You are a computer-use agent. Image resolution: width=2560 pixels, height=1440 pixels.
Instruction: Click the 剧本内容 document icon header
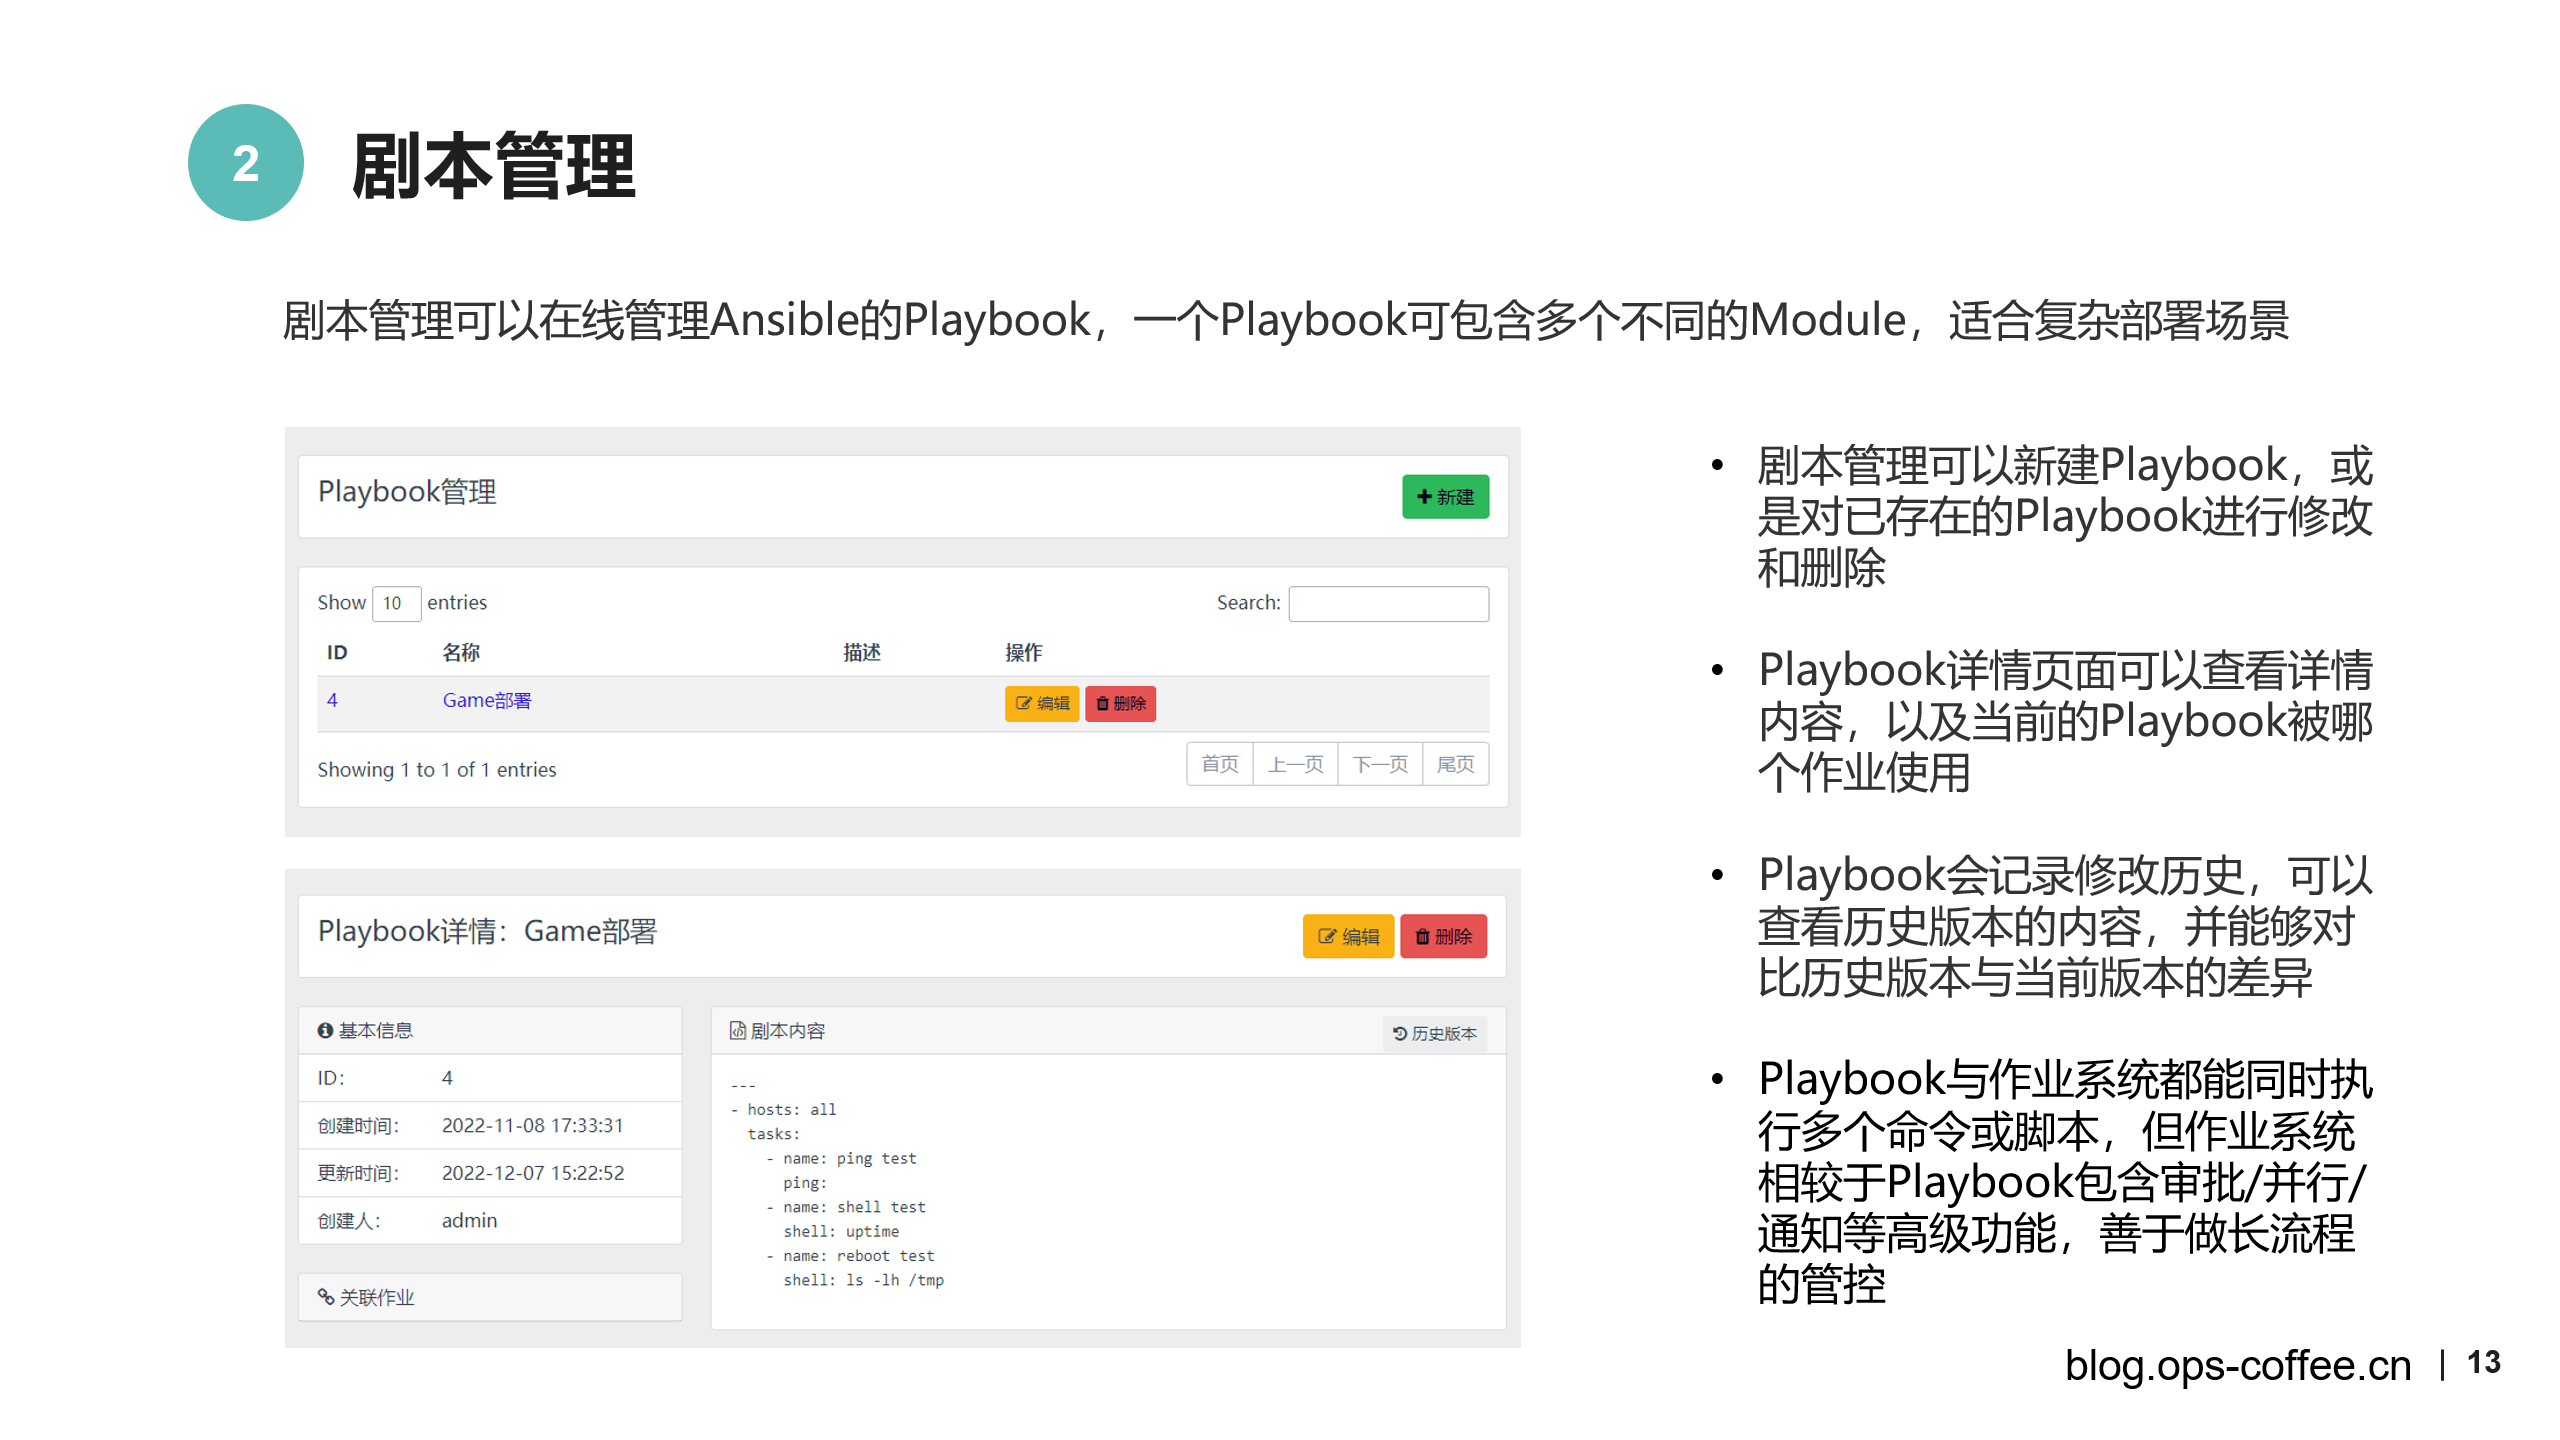coord(777,1030)
